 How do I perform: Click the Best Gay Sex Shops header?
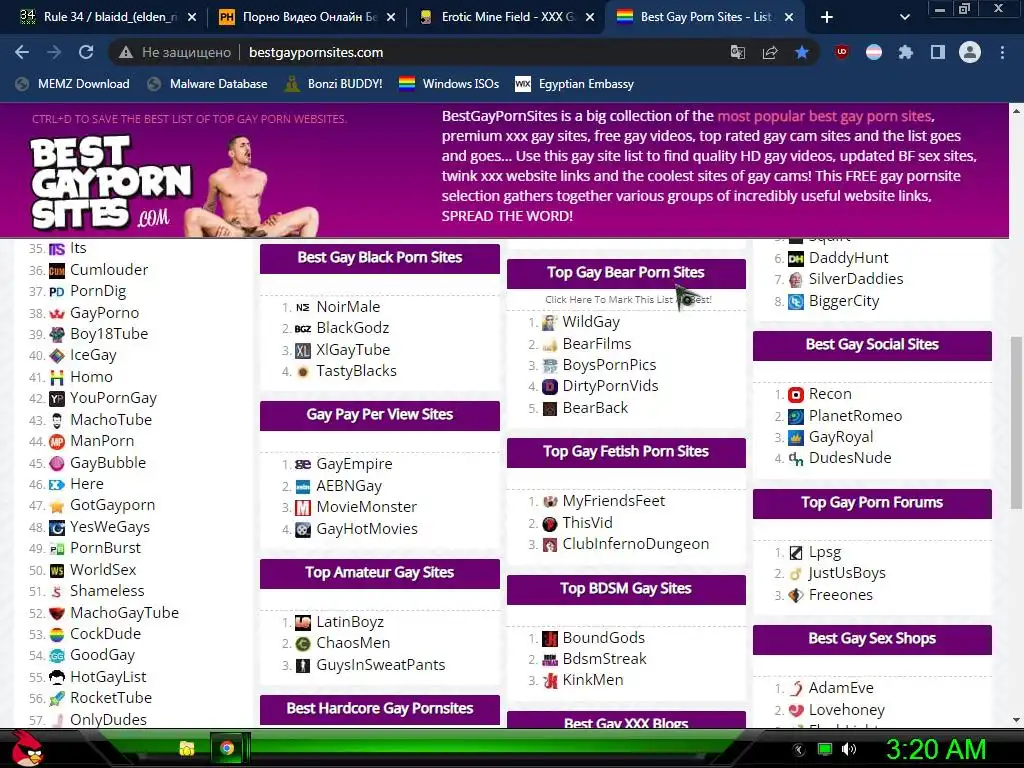[x=872, y=639]
